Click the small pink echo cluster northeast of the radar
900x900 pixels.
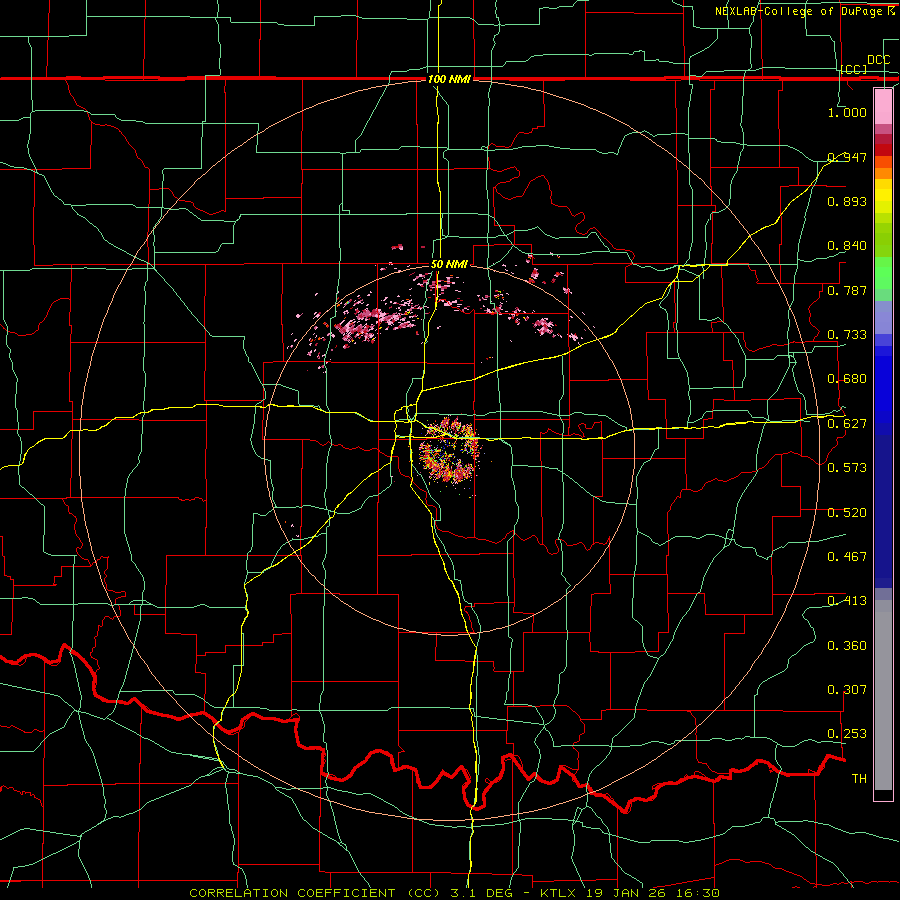(545, 327)
